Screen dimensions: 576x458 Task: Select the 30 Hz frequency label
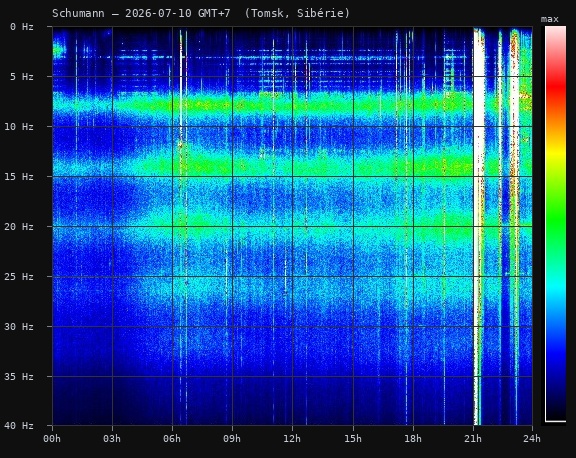pos(19,326)
